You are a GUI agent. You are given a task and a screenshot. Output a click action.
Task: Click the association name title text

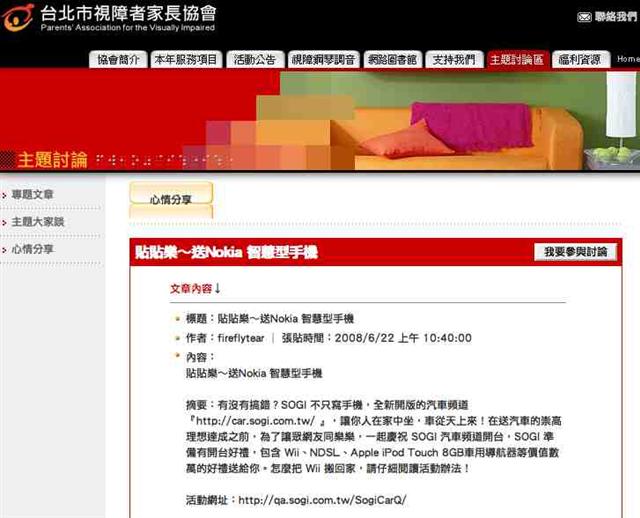(x=128, y=13)
